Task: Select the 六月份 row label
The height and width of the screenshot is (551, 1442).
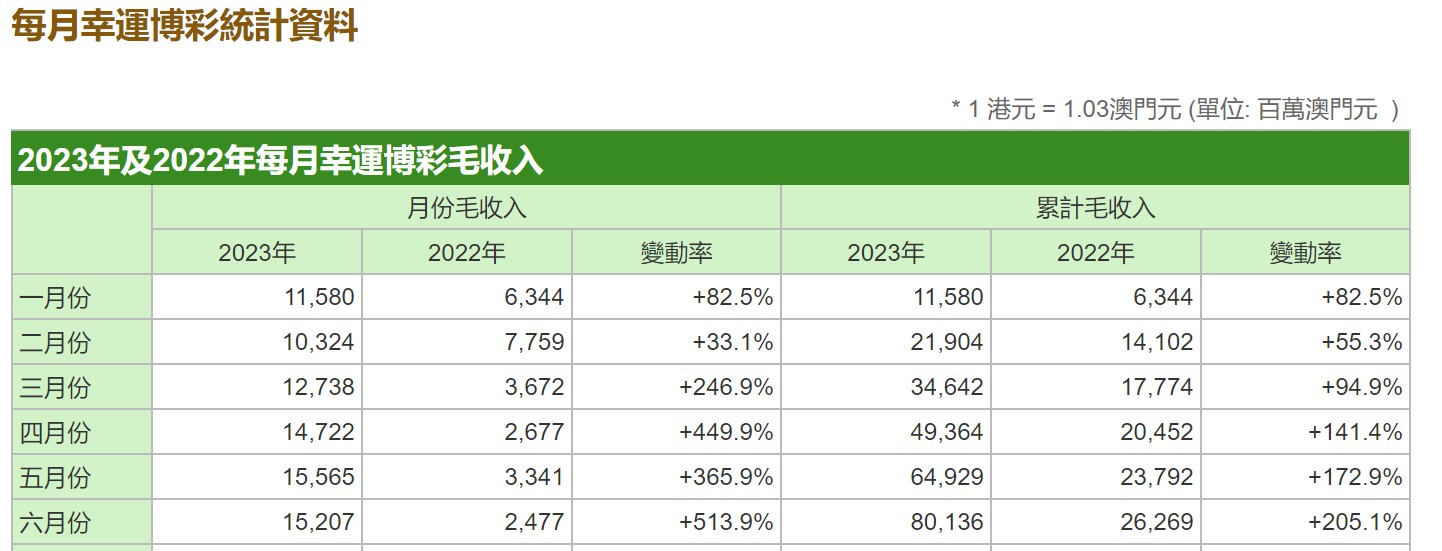Action: tap(54, 522)
